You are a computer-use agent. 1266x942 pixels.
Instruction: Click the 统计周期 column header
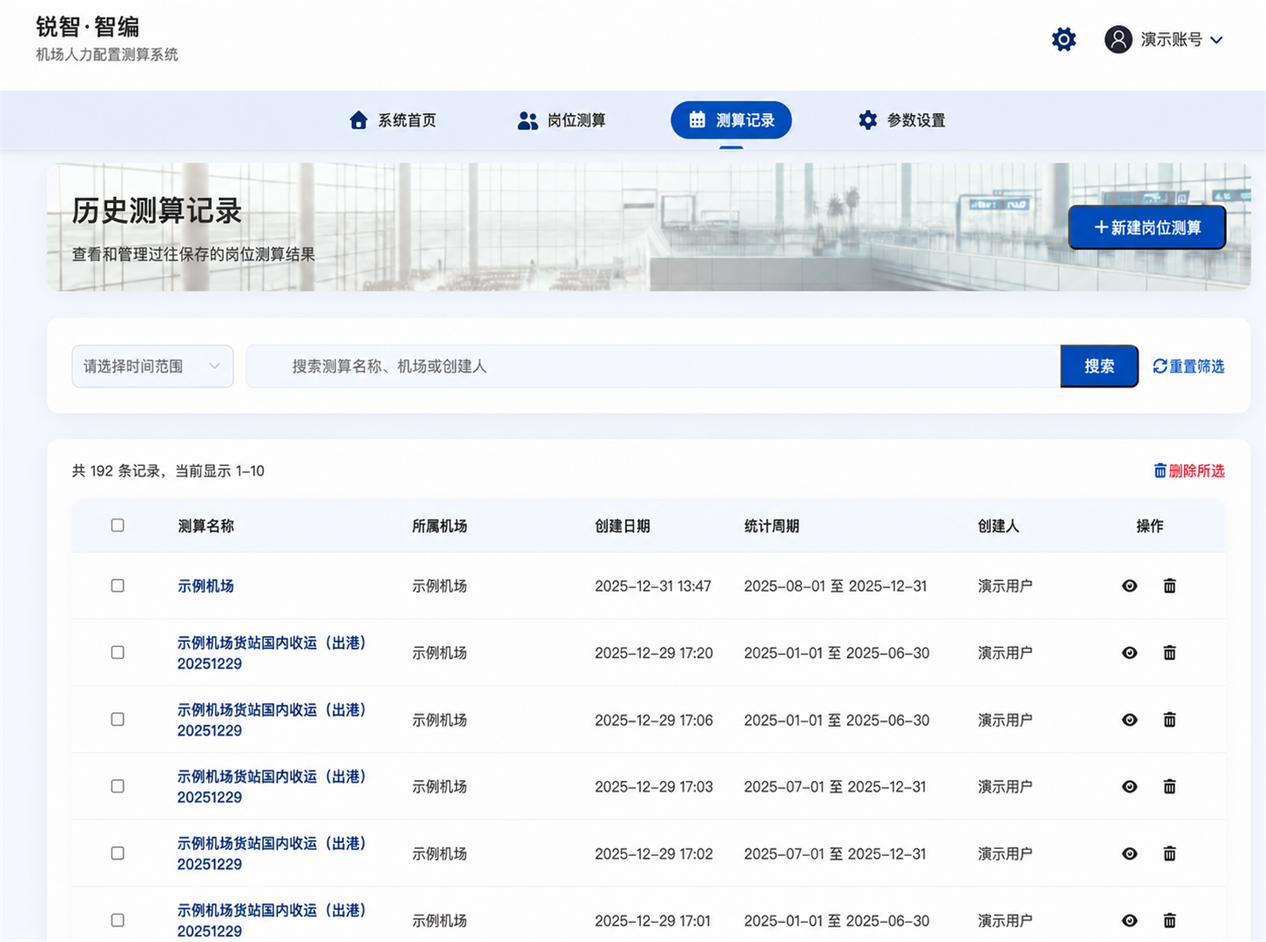(771, 526)
